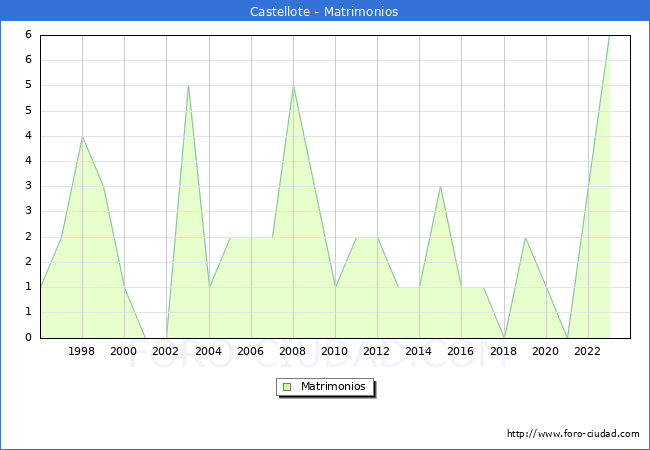Click the 2003 peak data point
Screen dimensions: 650x450
(188, 86)
